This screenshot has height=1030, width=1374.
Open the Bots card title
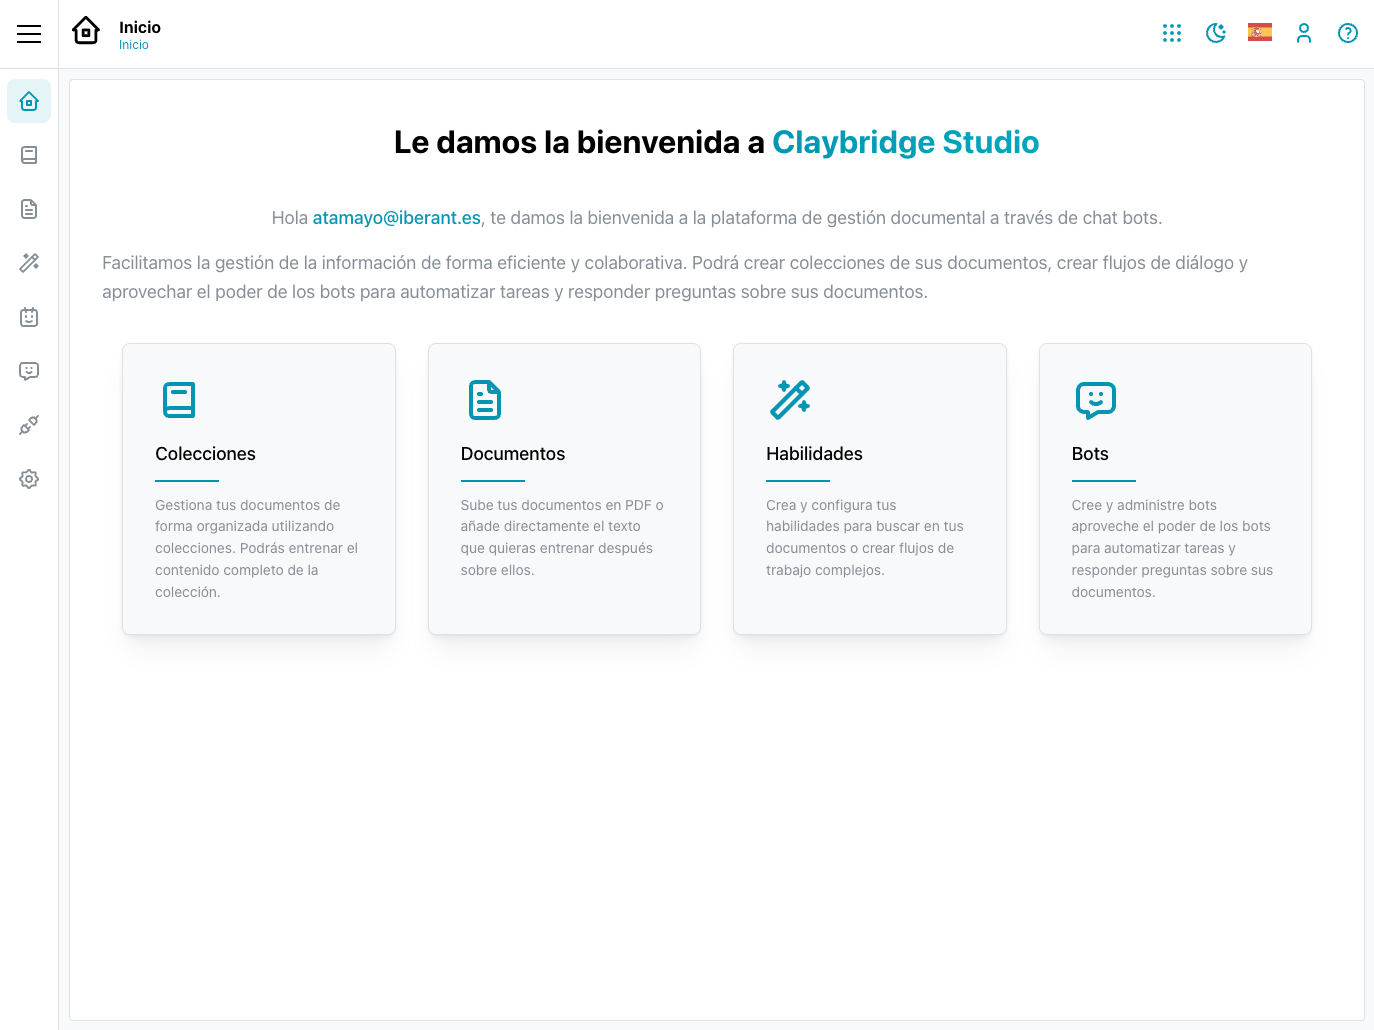[1090, 454]
